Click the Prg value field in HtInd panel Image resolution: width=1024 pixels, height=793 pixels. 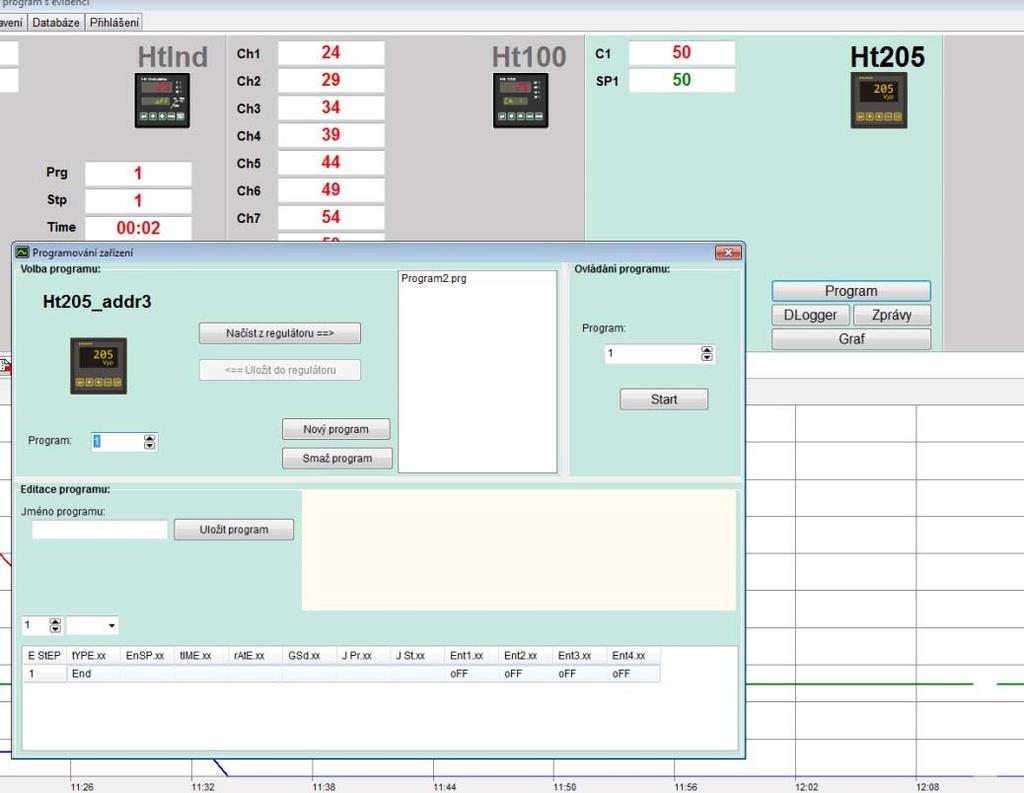point(138,174)
